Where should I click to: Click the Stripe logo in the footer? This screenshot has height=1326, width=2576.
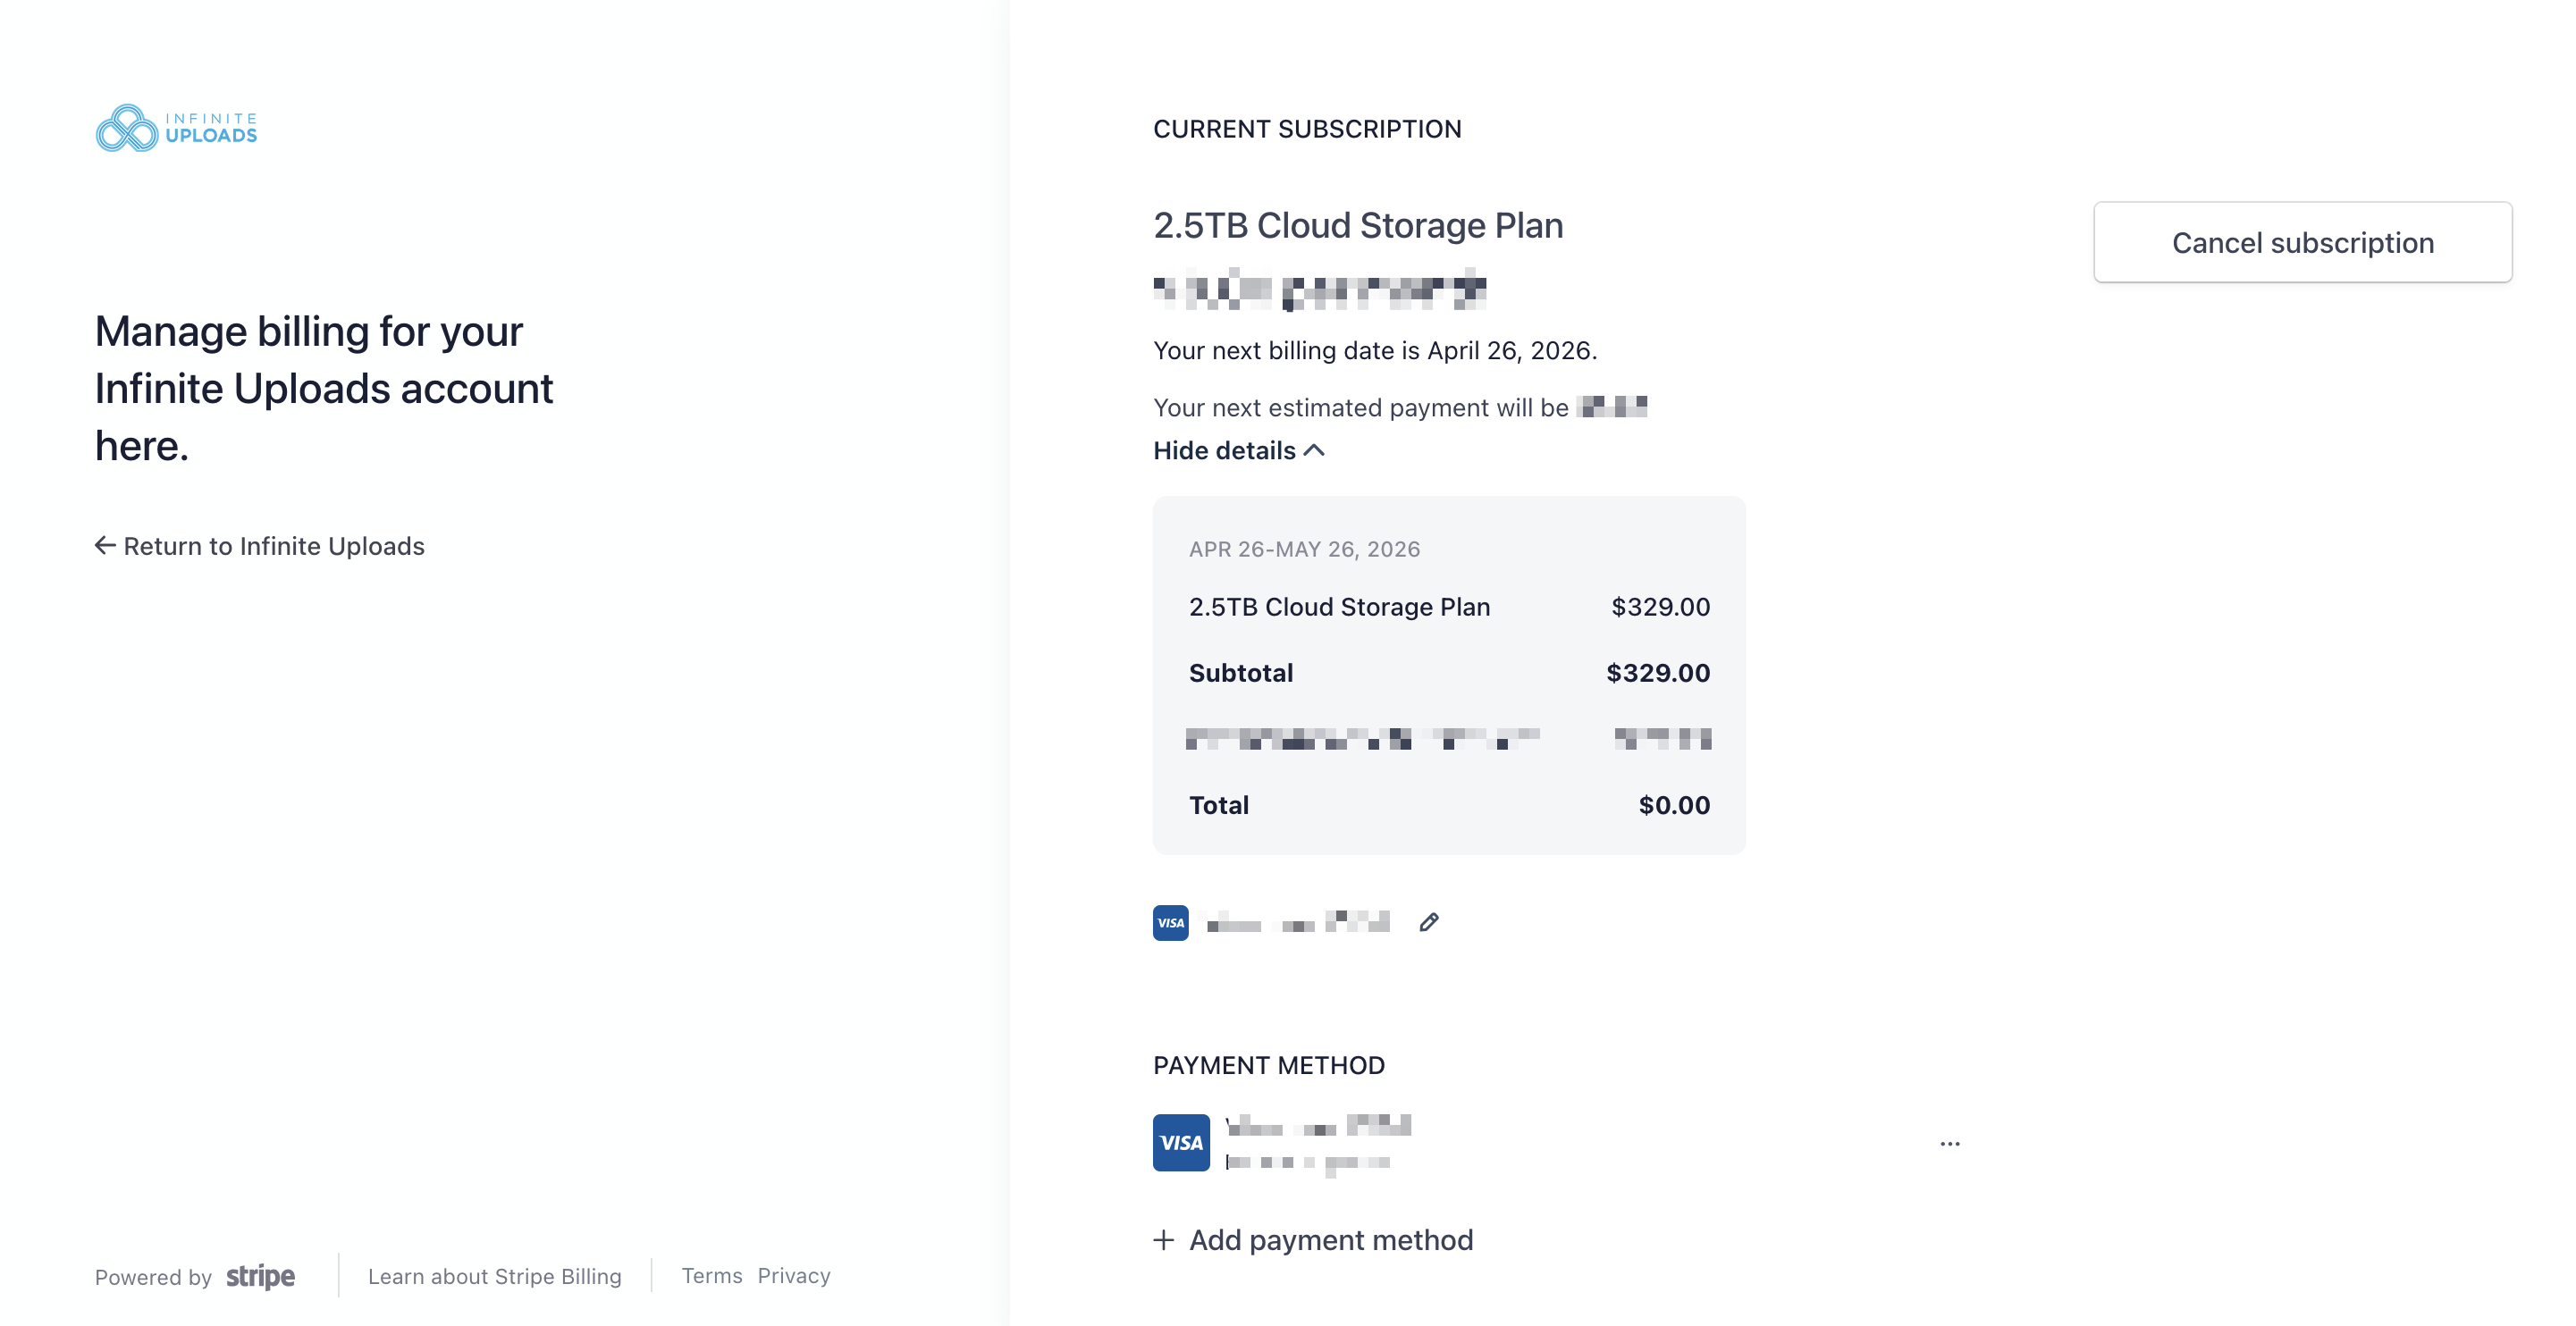pos(260,1277)
